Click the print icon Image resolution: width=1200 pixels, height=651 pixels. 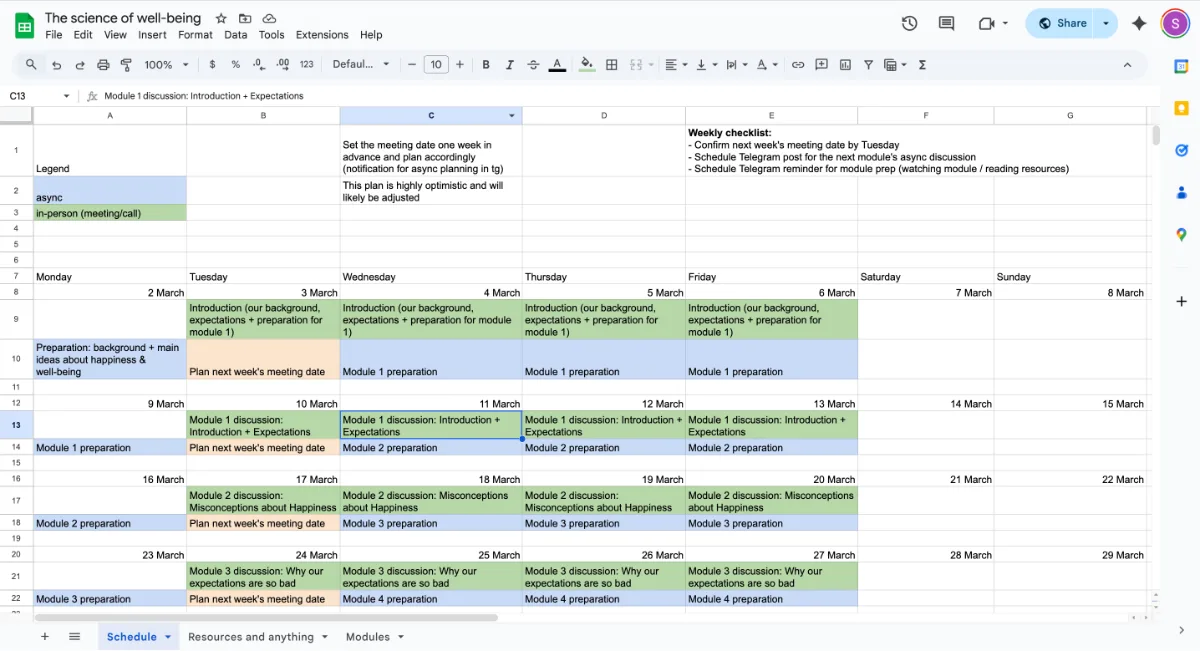(103, 64)
